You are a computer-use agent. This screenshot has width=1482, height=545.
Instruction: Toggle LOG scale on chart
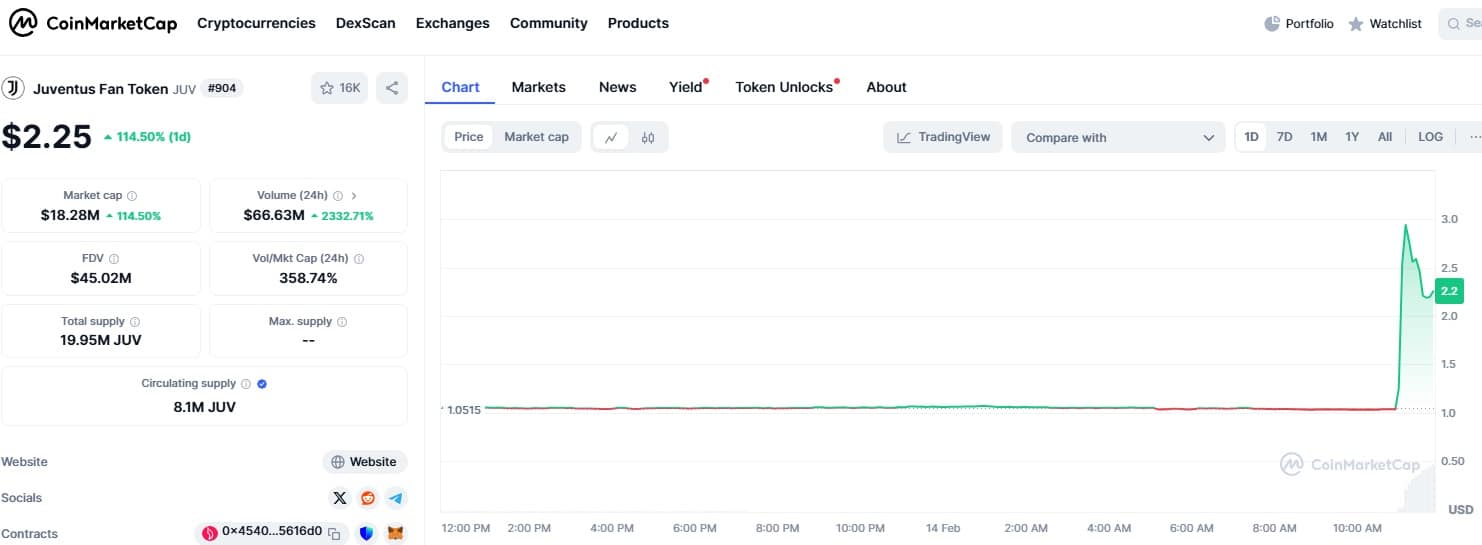click(x=1431, y=137)
